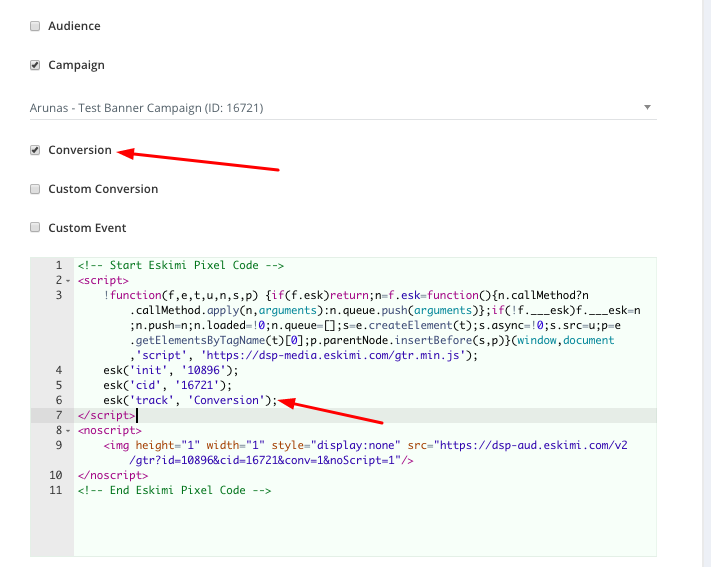Image resolution: width=711 pixels, height=567 pixels.
Task: Uncheck the Campaign checkbox
Action: (x=35, y=65)
